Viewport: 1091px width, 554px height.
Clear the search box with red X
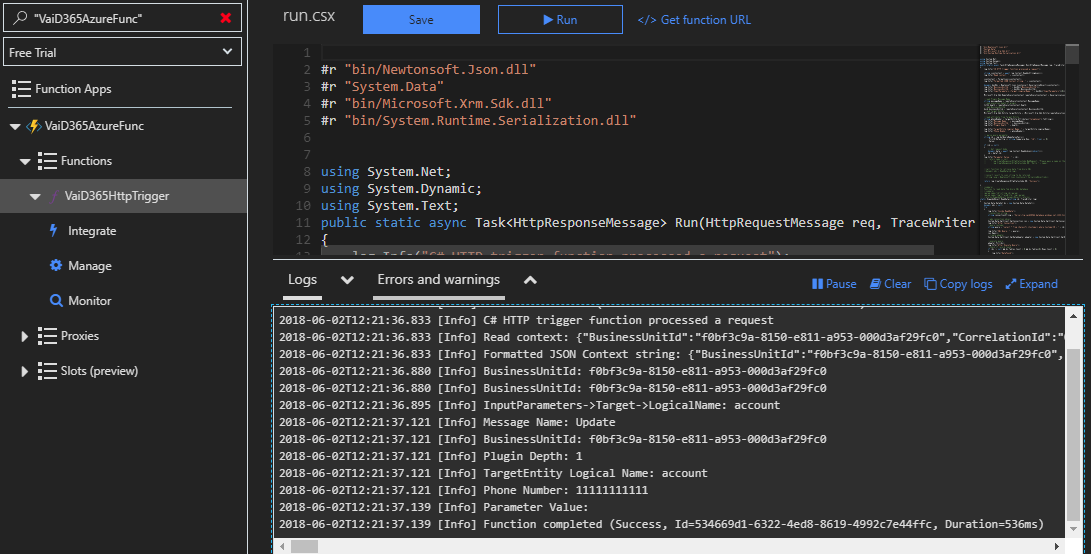pyautogui.click(x=225, y=18)
